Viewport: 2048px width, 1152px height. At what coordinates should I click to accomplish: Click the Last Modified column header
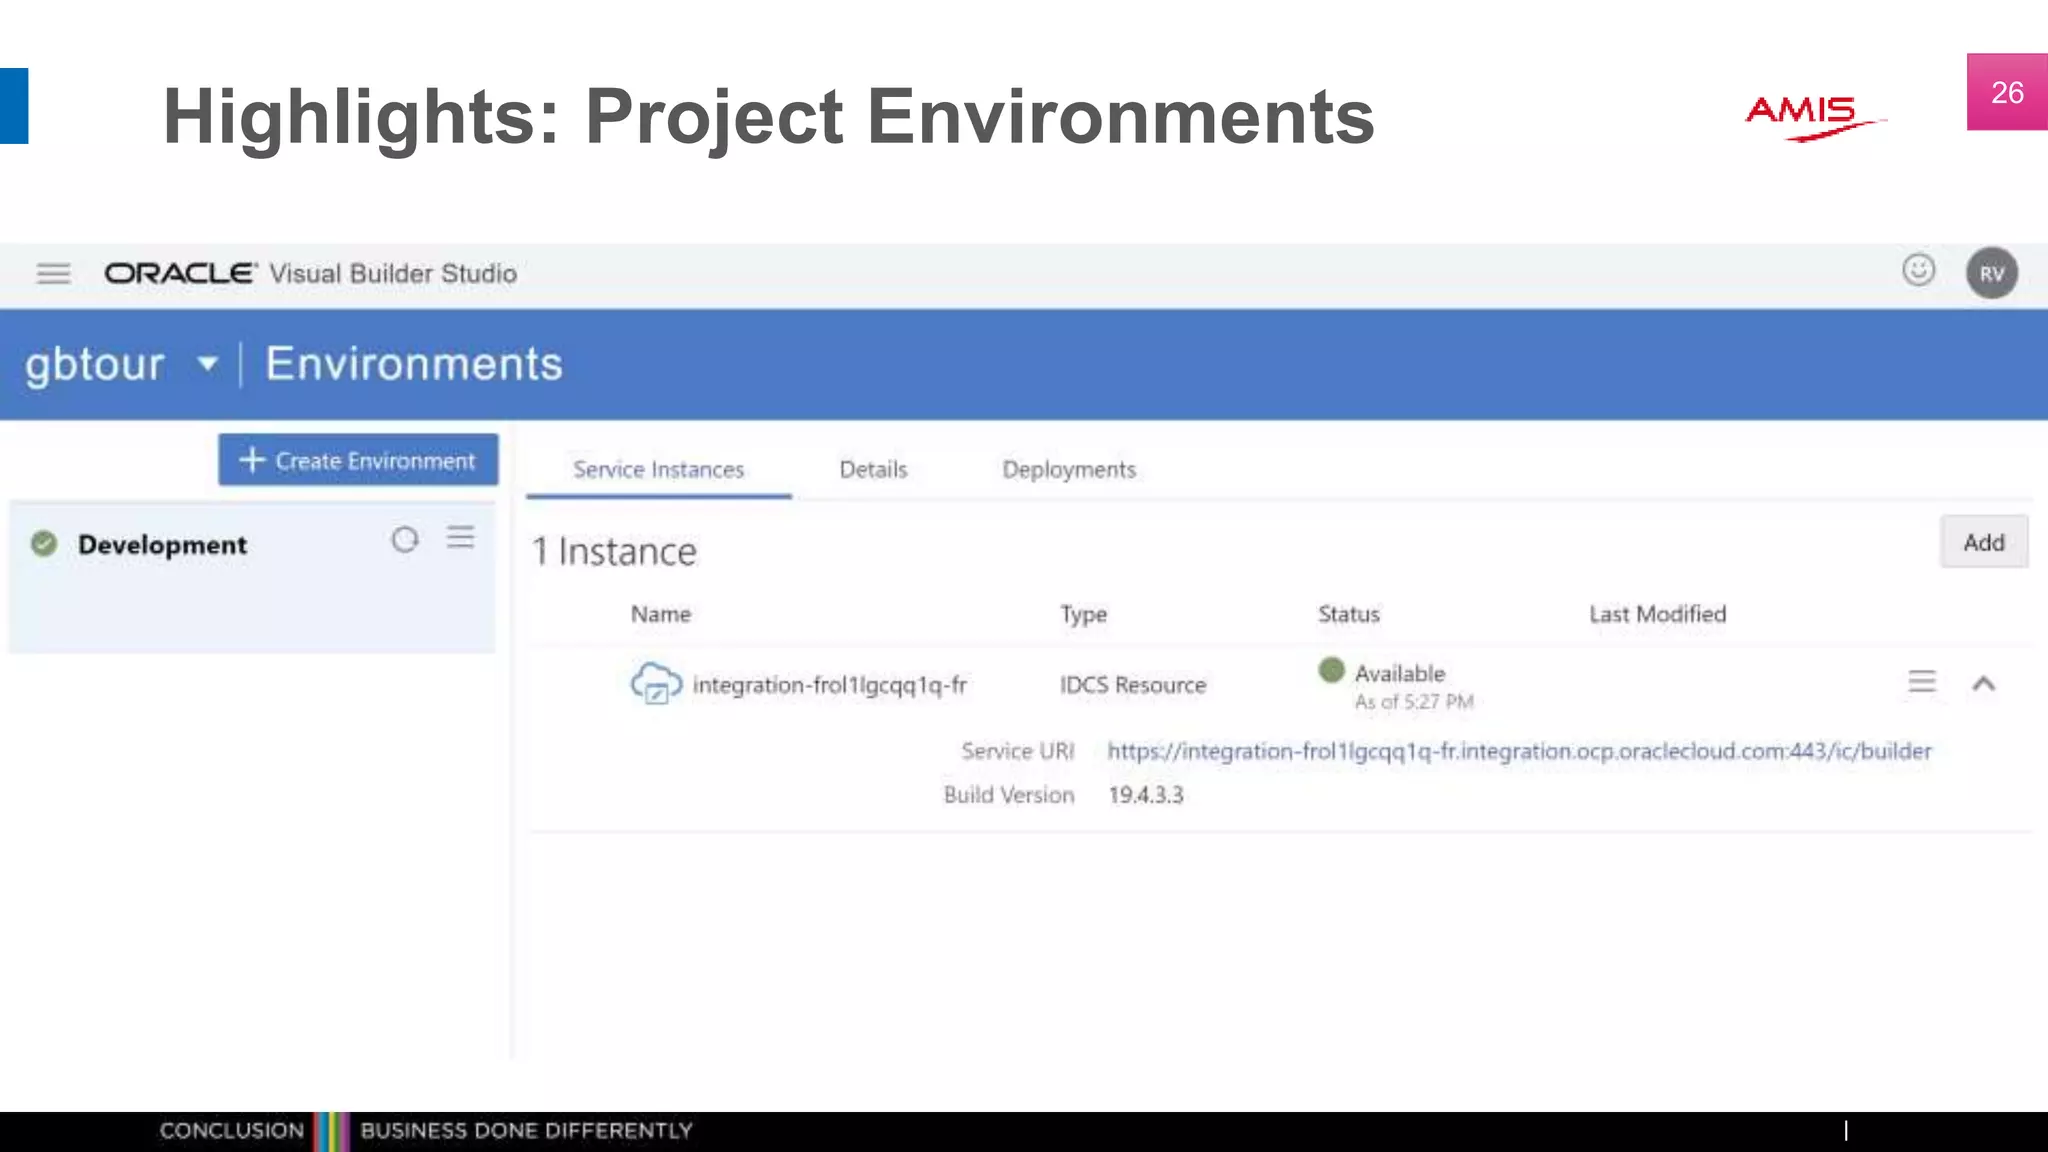point(1657,614)
